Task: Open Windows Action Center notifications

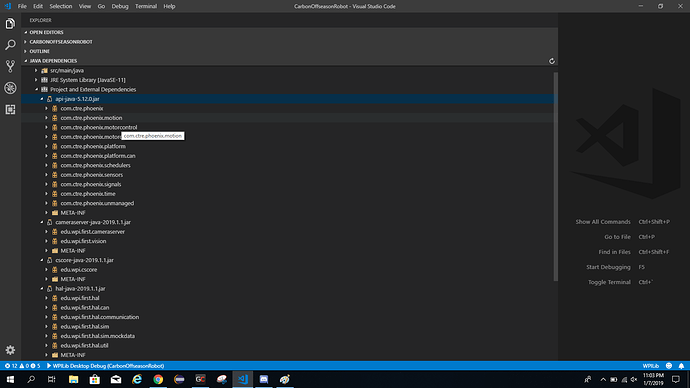Action: click(676, 379)
